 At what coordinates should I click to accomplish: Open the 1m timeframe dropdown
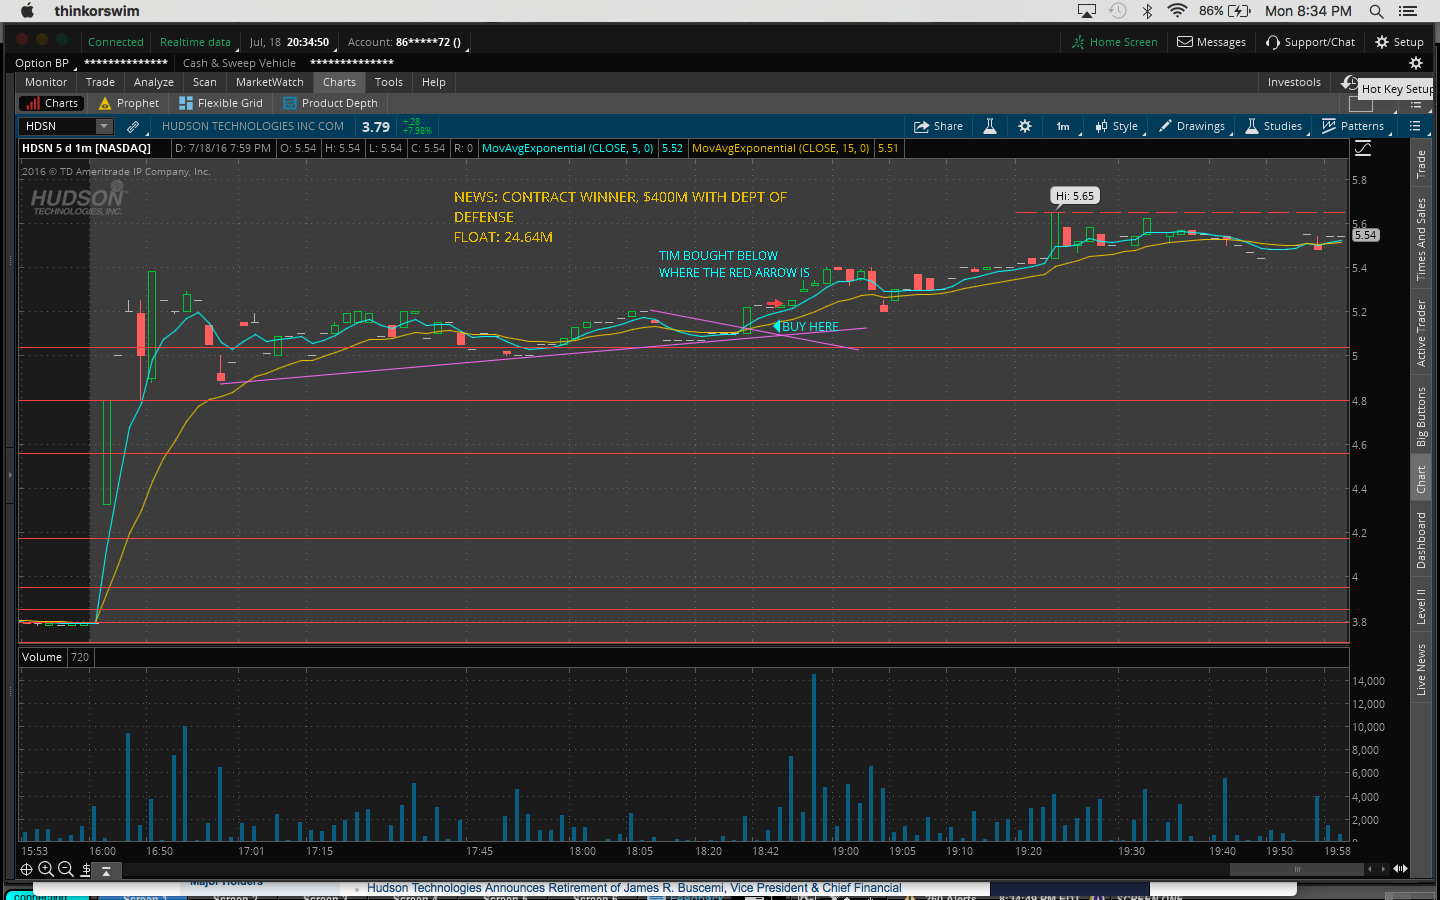coord(1065,126)
